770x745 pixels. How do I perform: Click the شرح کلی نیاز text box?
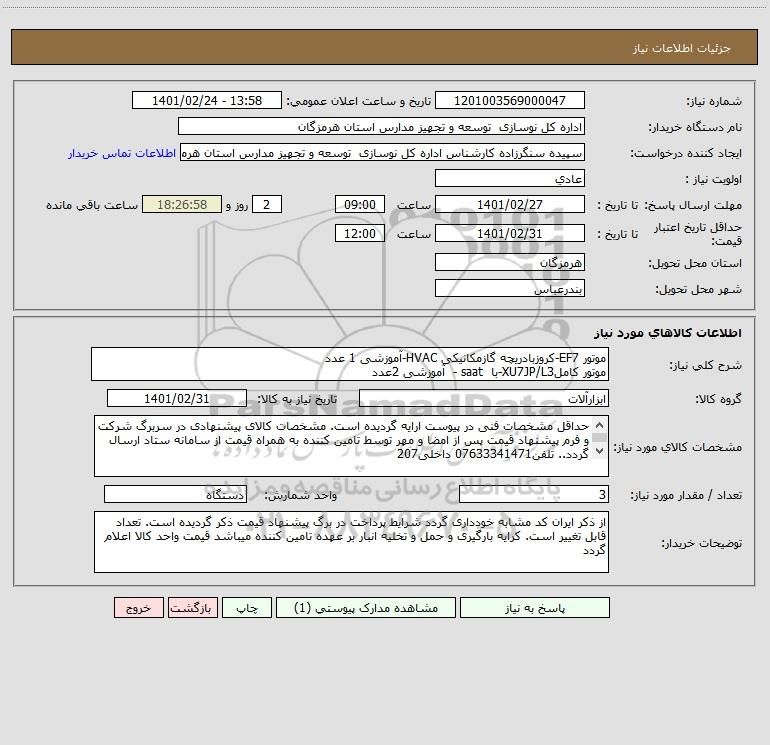click(350, 364)
